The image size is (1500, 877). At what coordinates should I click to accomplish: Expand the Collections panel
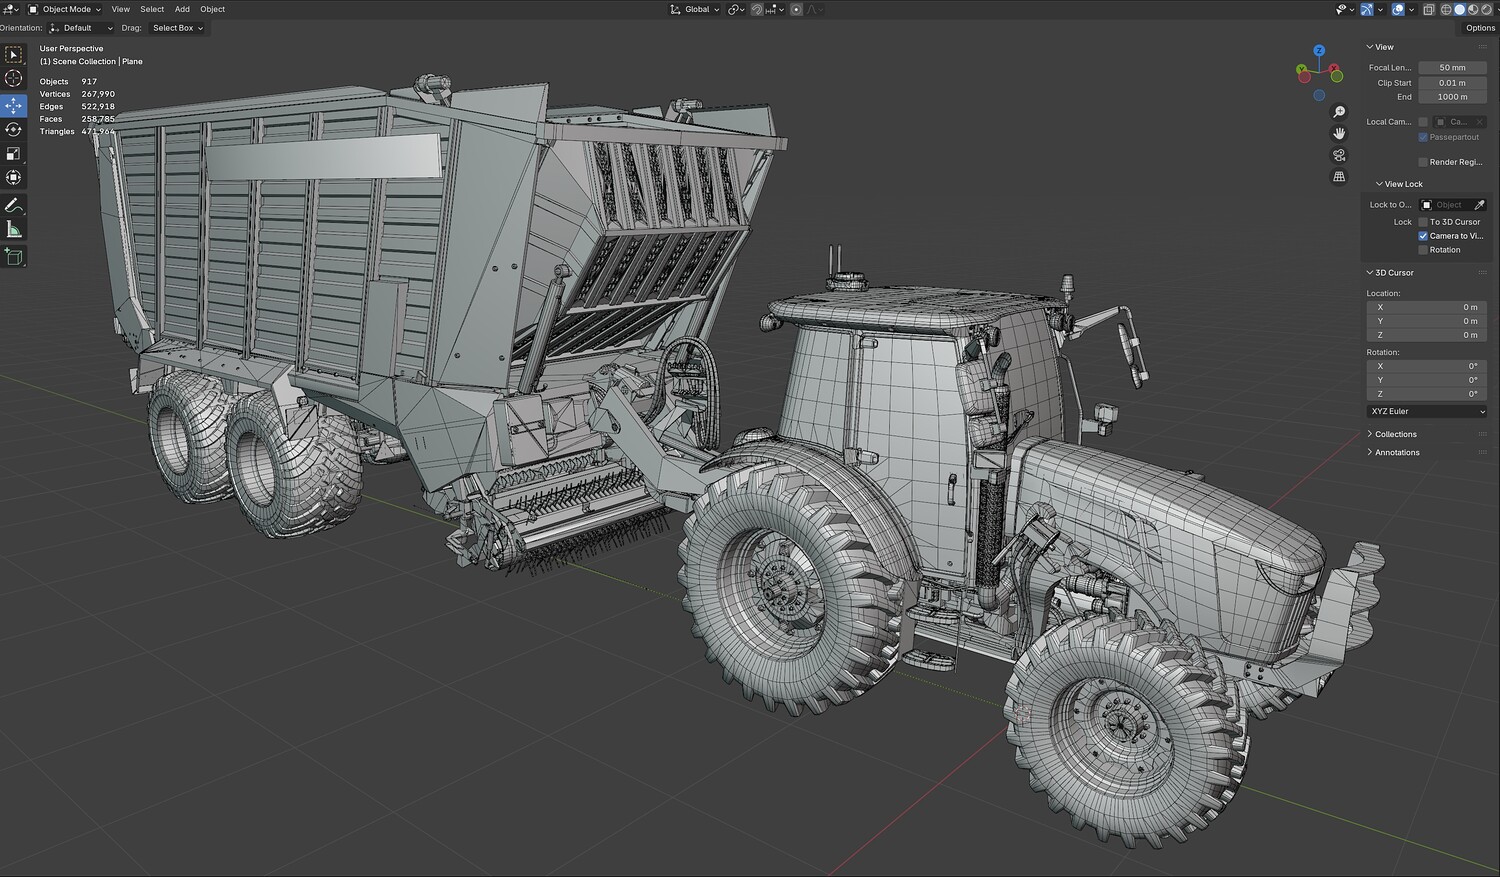(1391, 434)
